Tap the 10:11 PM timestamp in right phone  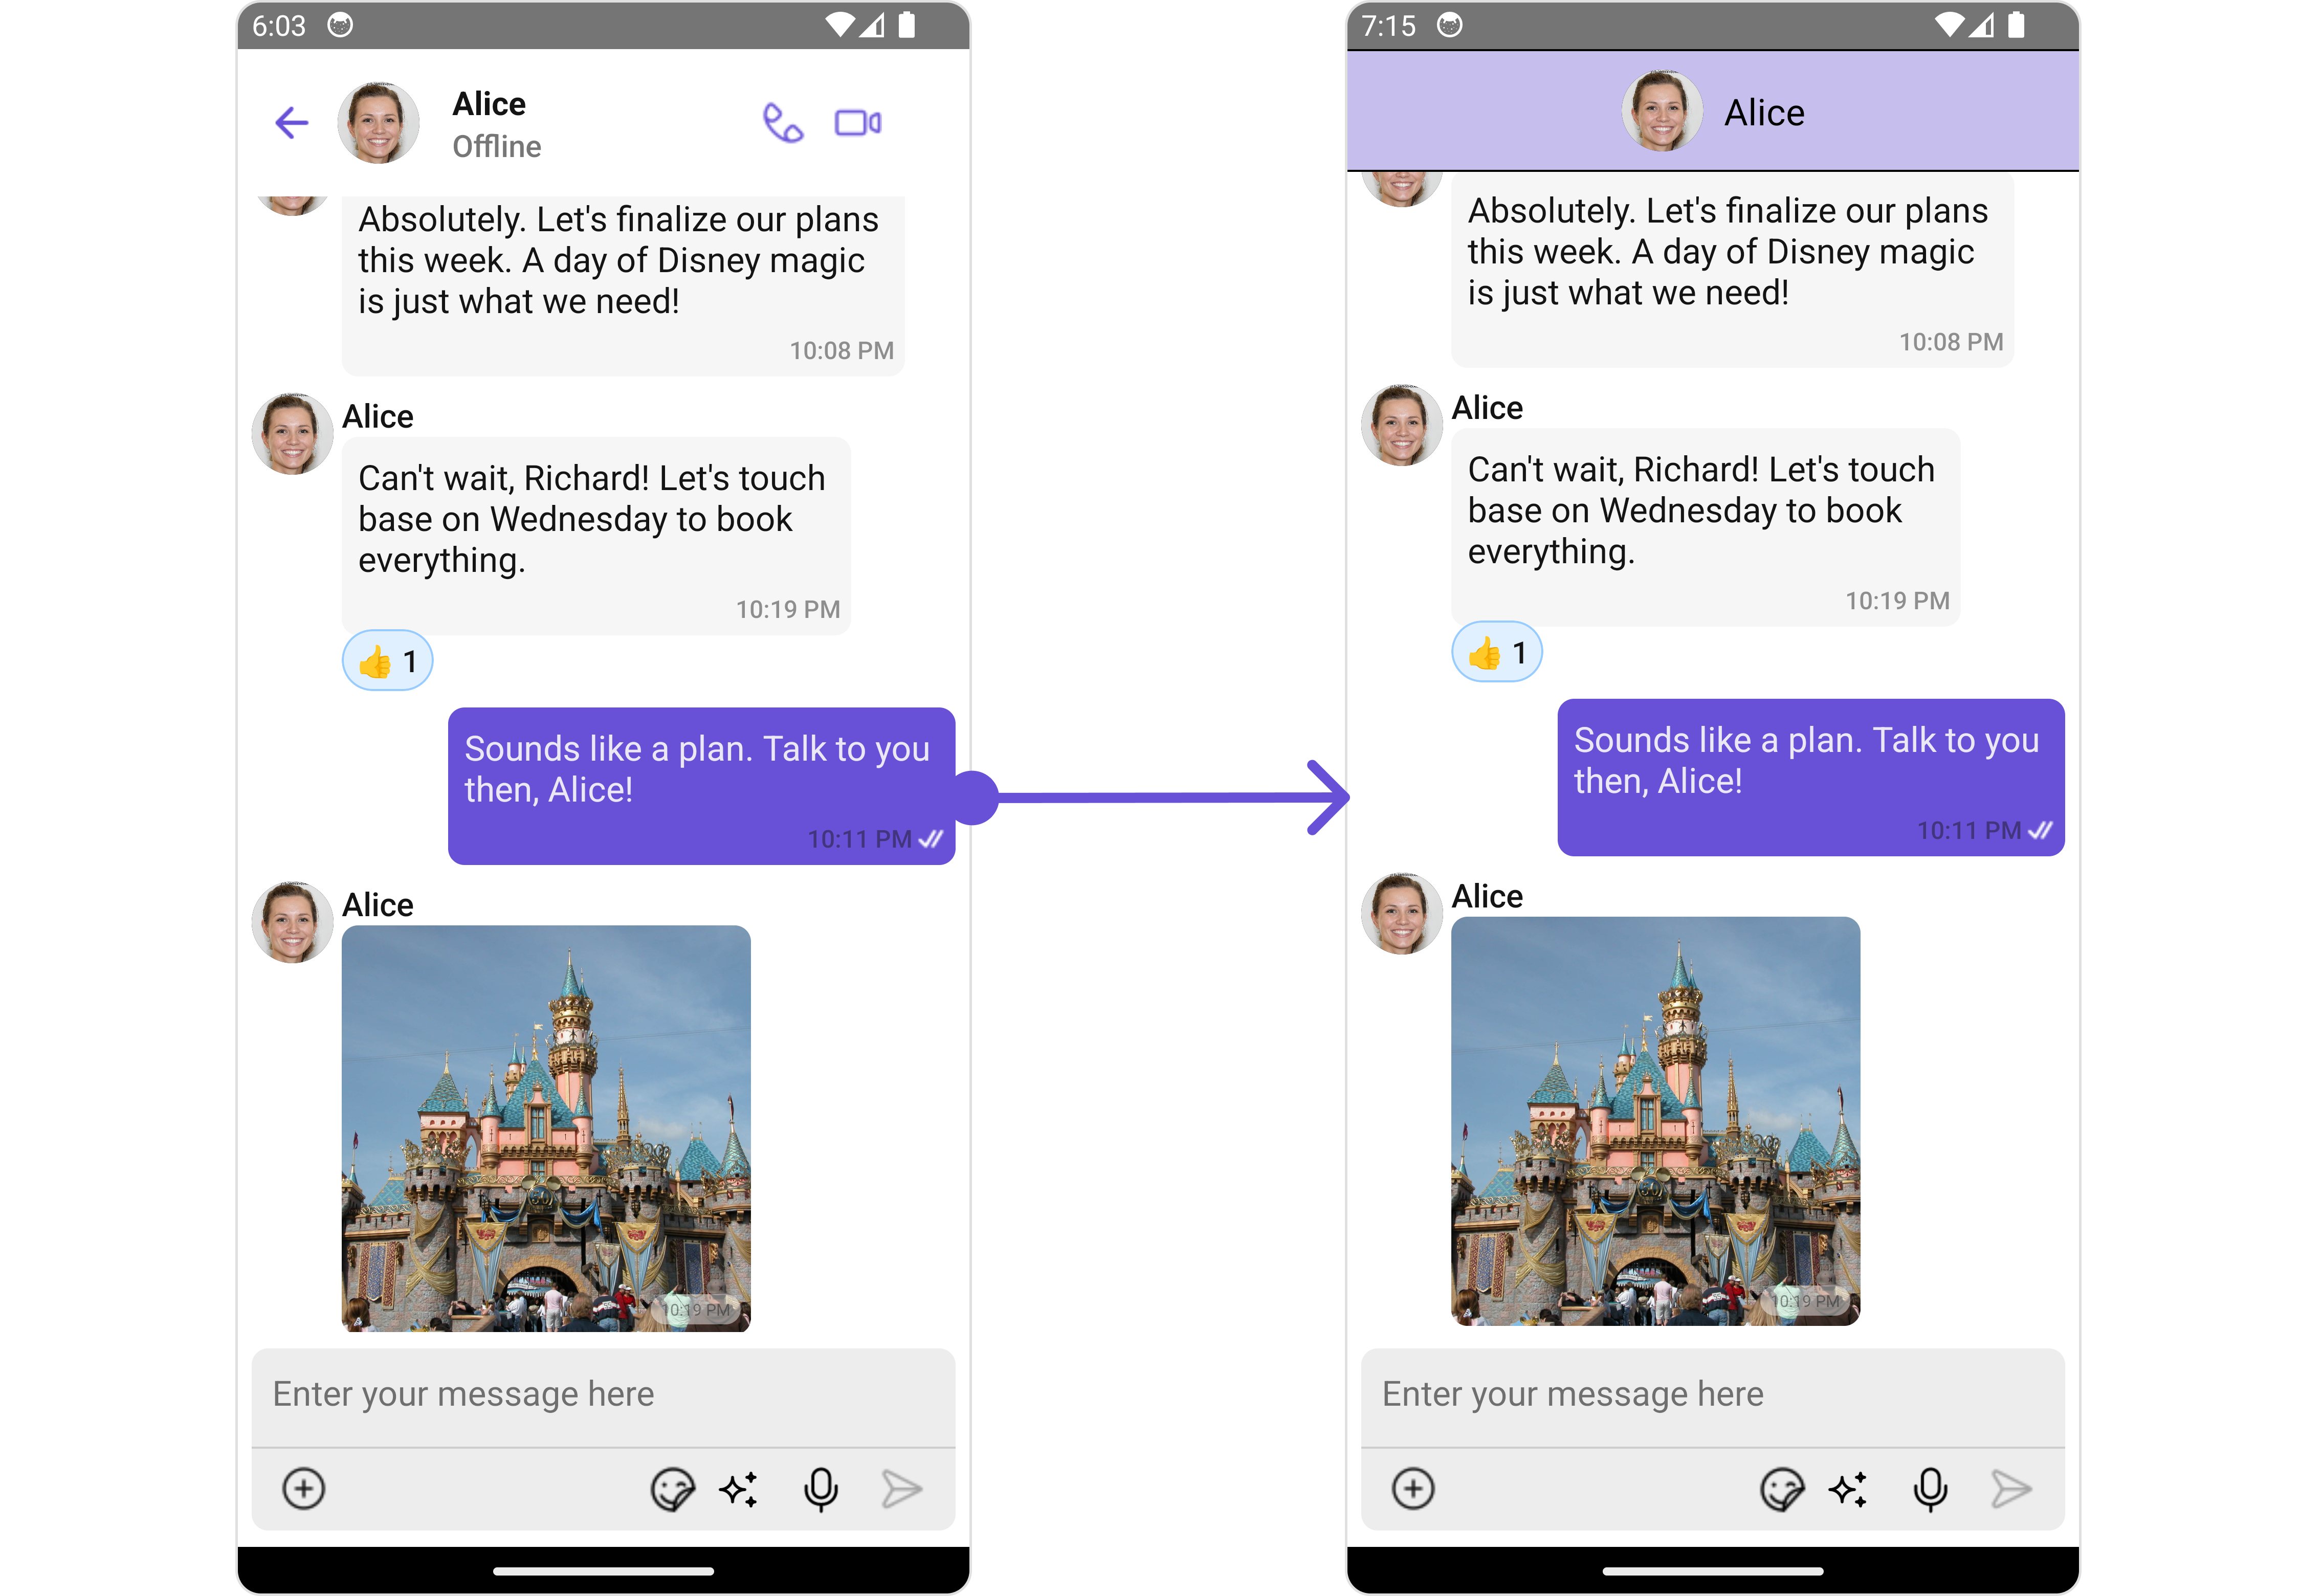1970,830
